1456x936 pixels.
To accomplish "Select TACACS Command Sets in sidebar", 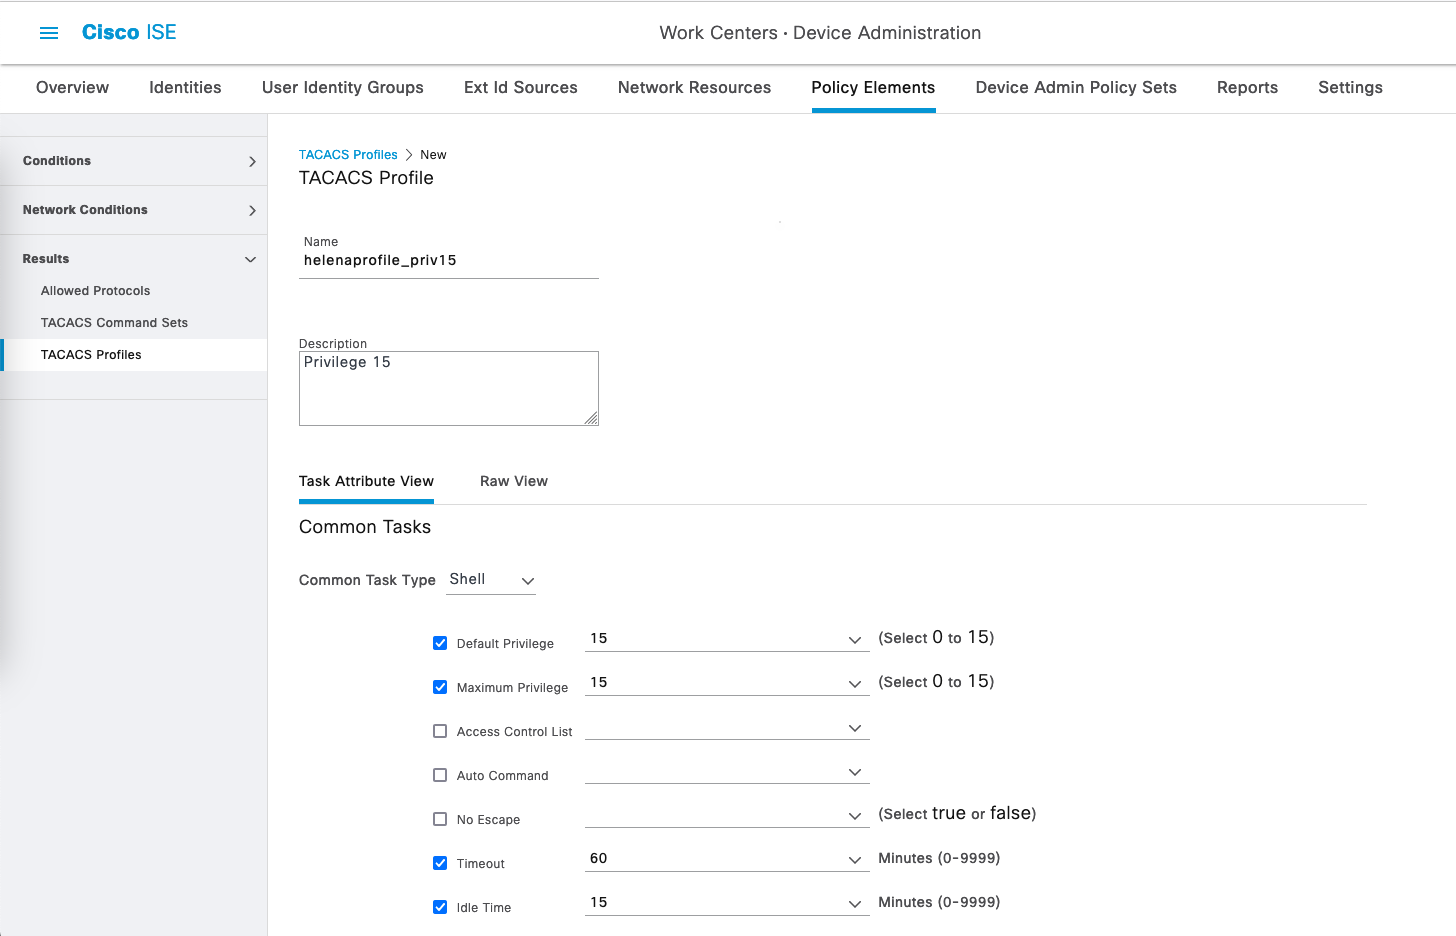I will pos(114,323).
